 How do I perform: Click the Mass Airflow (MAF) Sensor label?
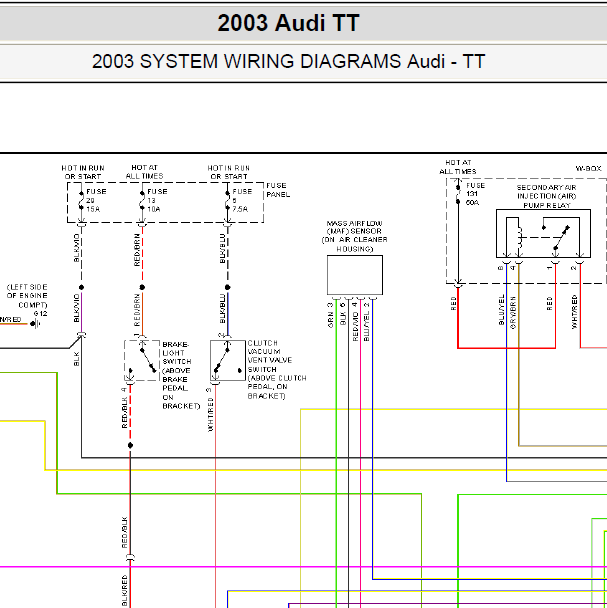(355, 236)
